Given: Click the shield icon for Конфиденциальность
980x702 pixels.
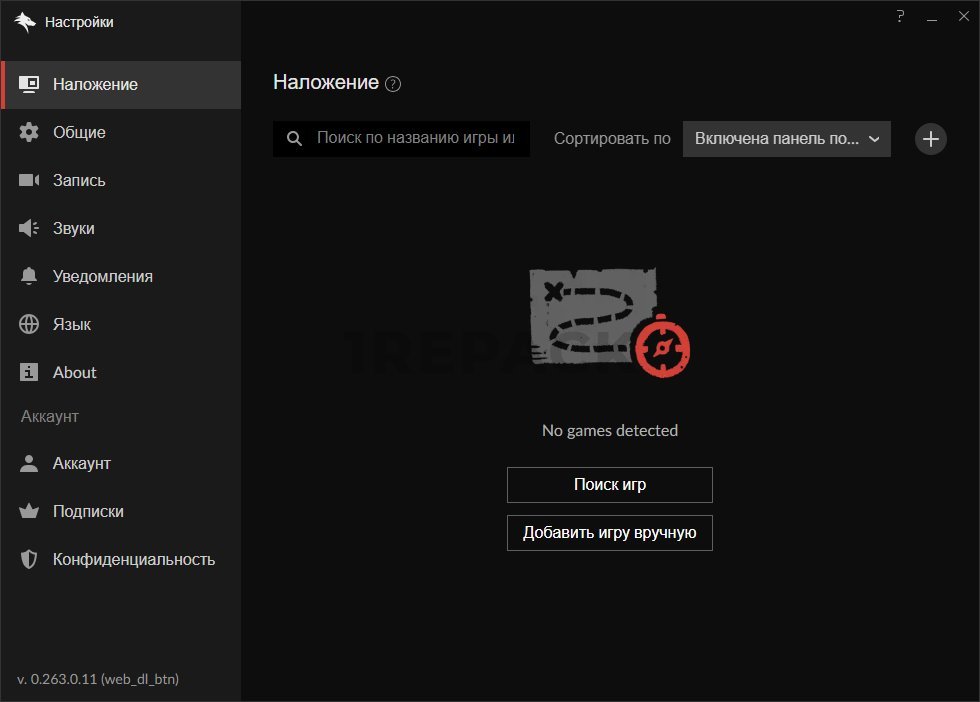Looking at the screenshot, I should (x=29, y=560).
